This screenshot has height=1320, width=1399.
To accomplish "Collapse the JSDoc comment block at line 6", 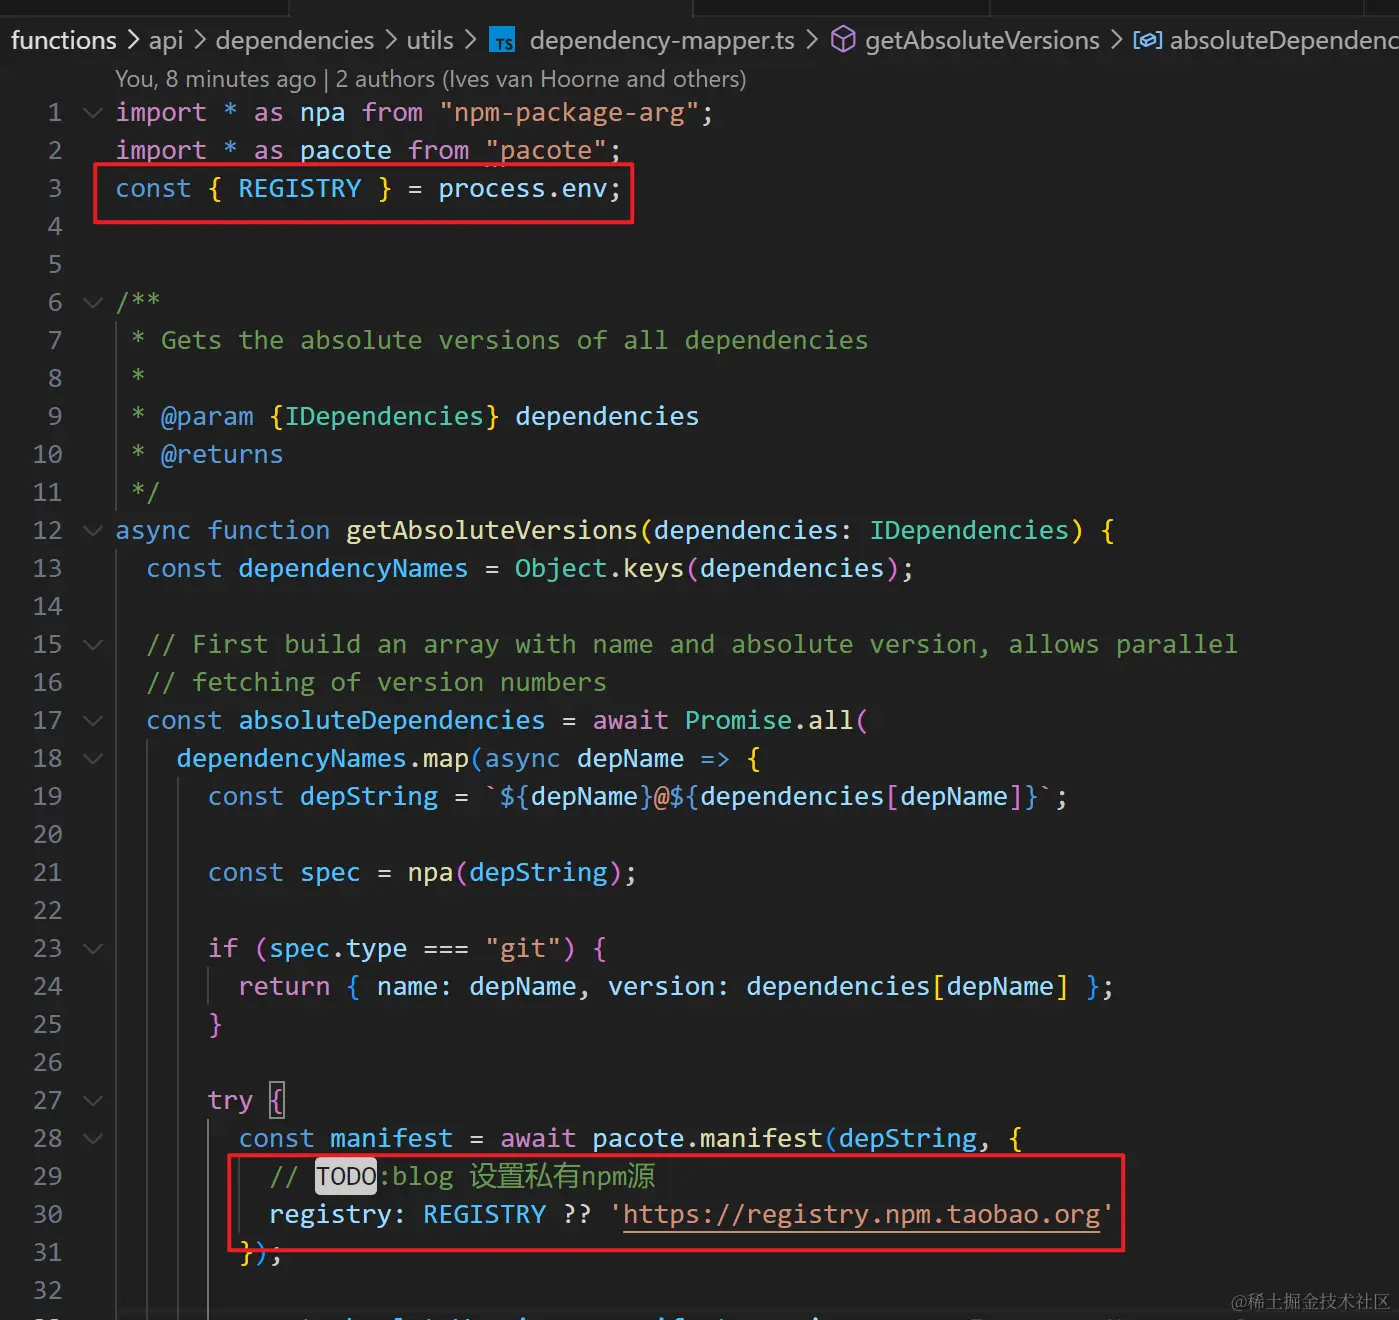I will [92, 302].
